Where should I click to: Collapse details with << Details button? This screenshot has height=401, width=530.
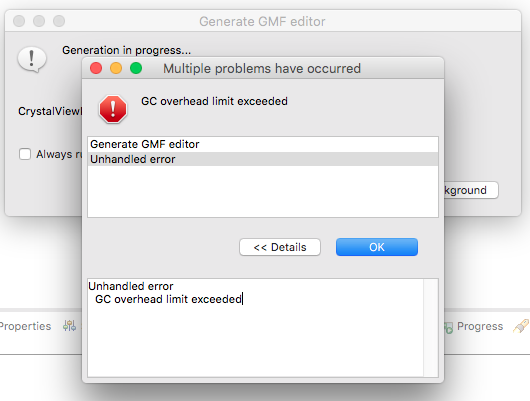(280, 247)
